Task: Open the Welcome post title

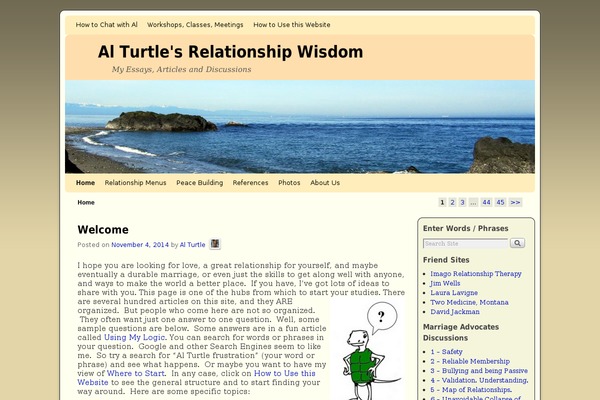Action: [x=103, y=230]
